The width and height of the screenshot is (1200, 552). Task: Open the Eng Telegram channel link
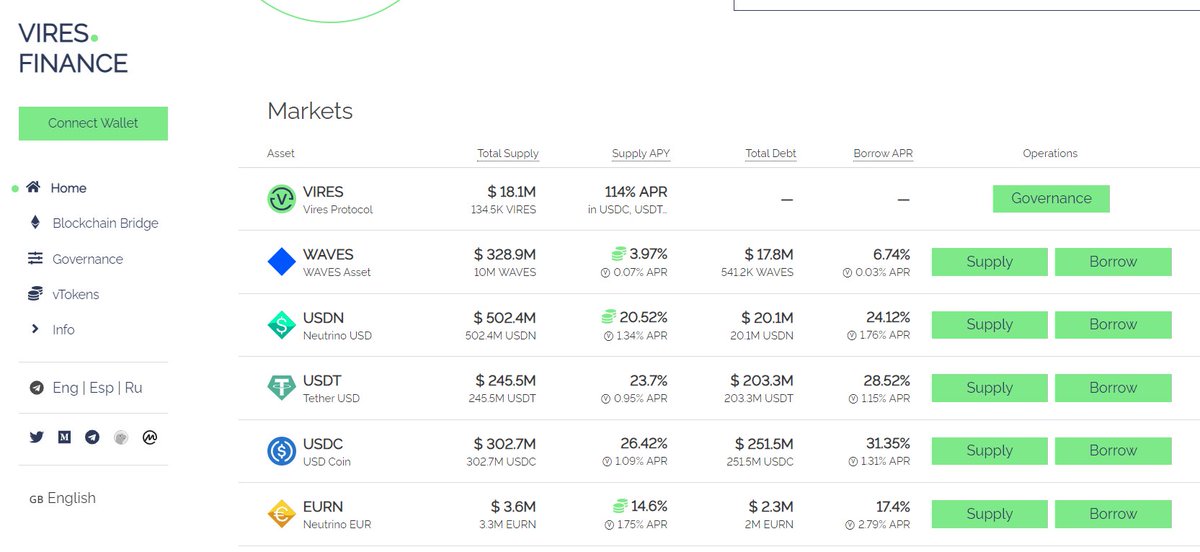click(x=65, y=388)
